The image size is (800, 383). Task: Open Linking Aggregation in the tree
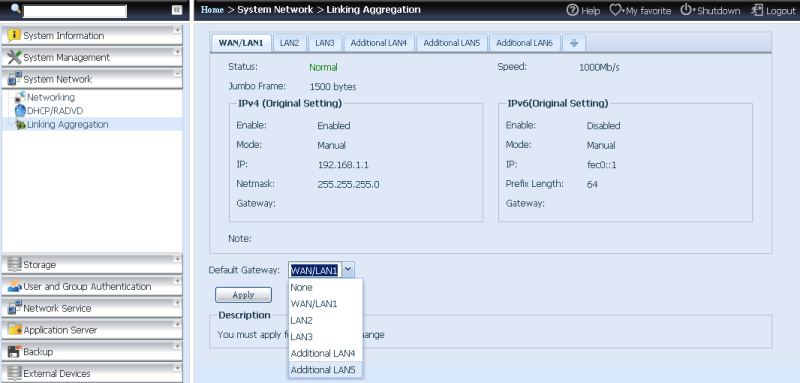click(x=67, y=124)
